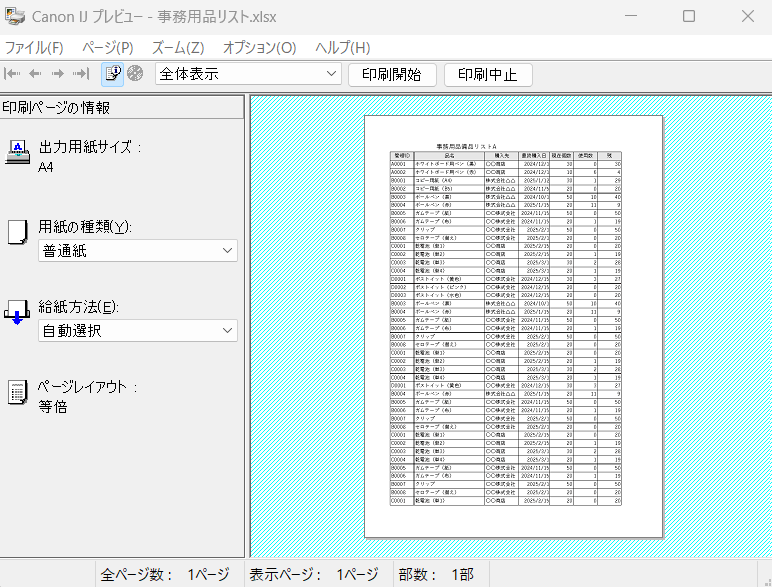Click the paper sheet icon beside 用紙の種類
Viewport: 772px width, 587px height.
17,232
